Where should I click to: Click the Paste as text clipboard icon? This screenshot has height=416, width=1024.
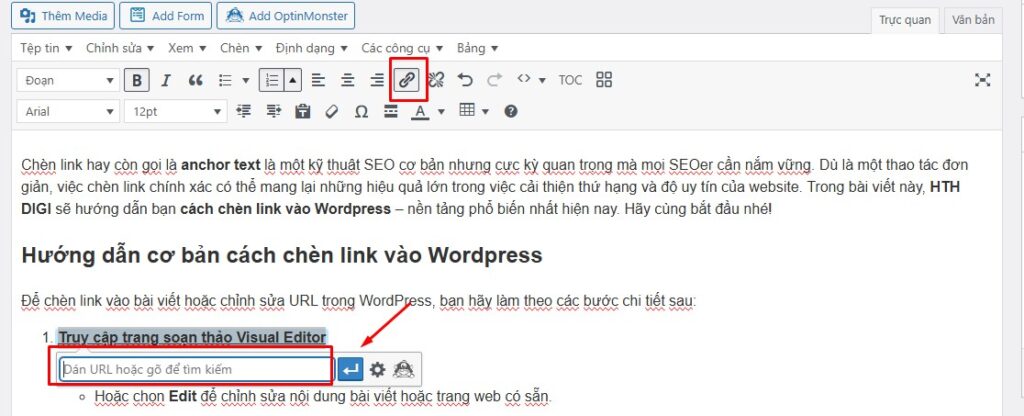(302, 111)
